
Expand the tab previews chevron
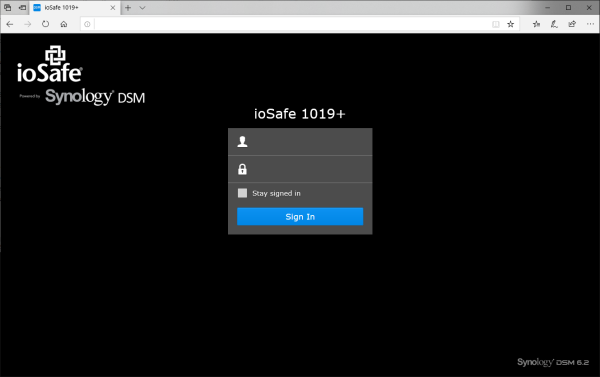142,7
